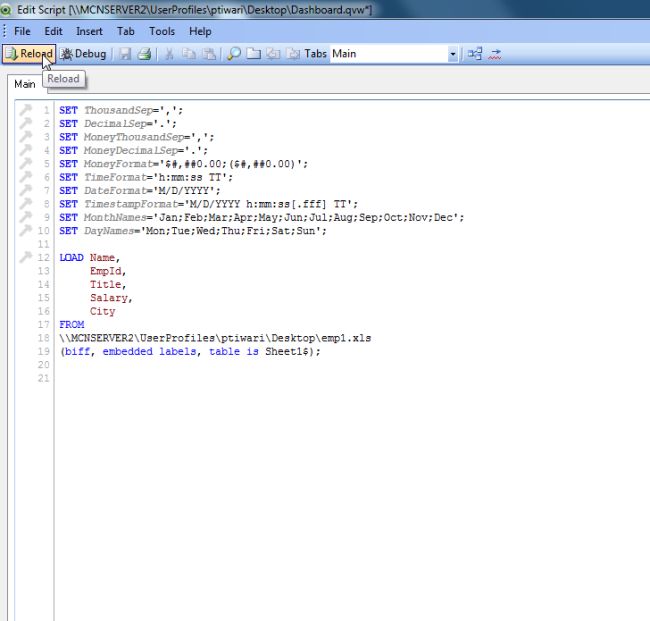
Task: Click the FROM keyword on line 17
Action: click(71, 324)
